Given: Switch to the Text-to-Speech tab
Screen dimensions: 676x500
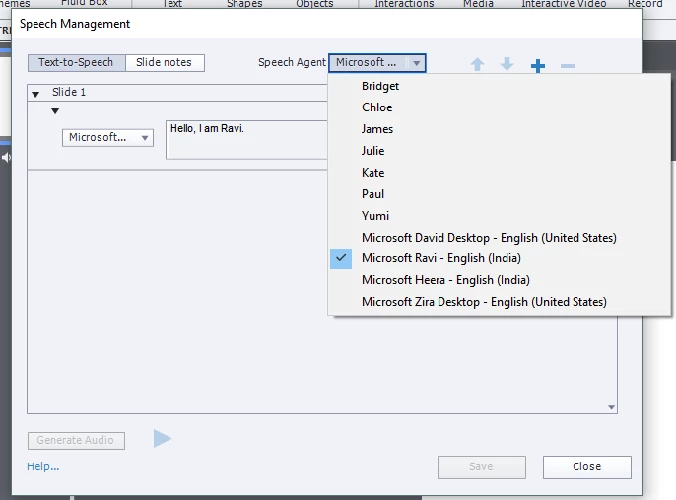Looking at the screenshot, I should (x=77, y=62).
